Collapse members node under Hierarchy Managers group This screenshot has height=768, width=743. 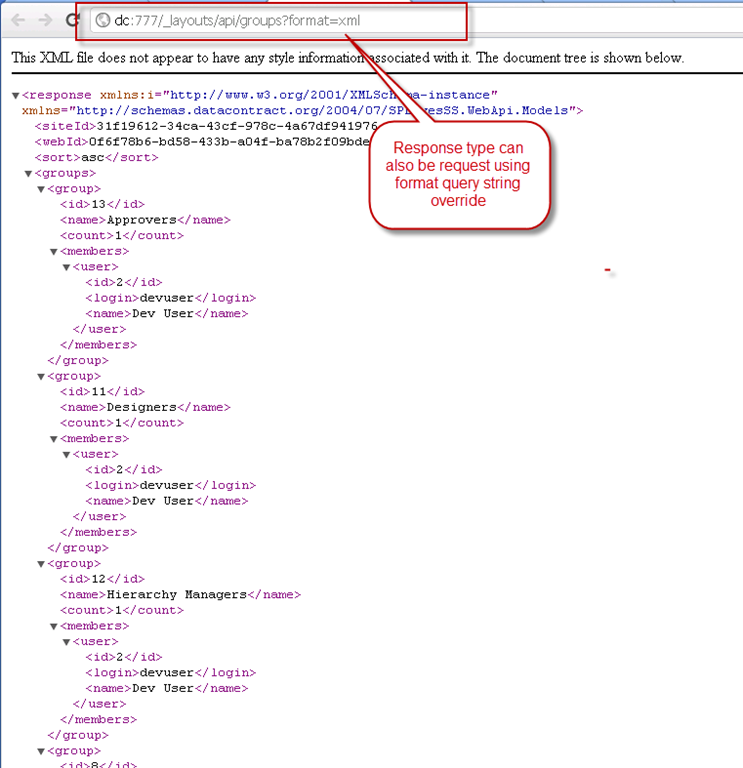[x=54, y=626]
